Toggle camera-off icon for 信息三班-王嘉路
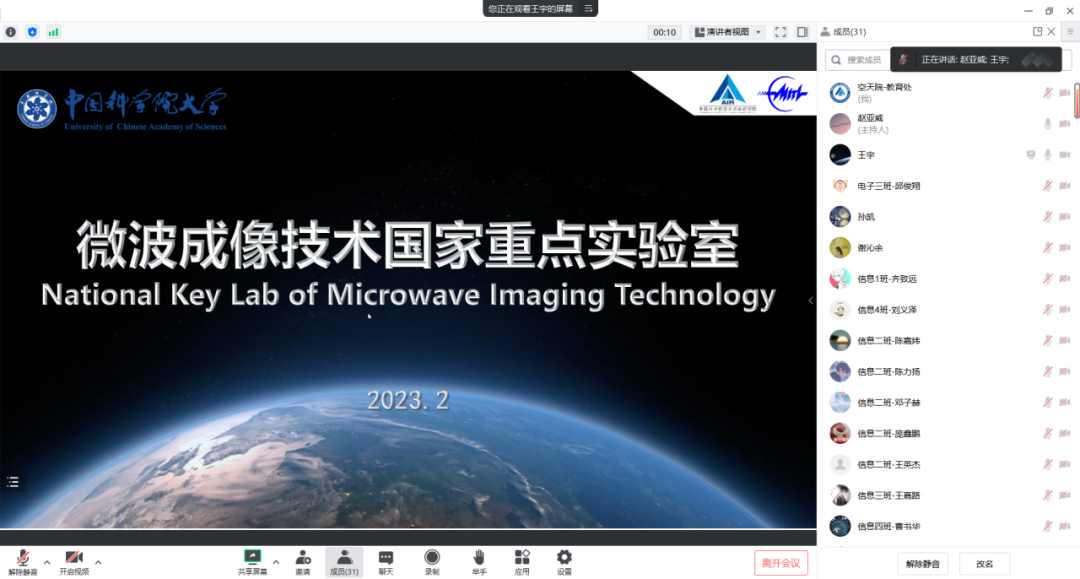The image size is (1080, 579). (1065, 495)
